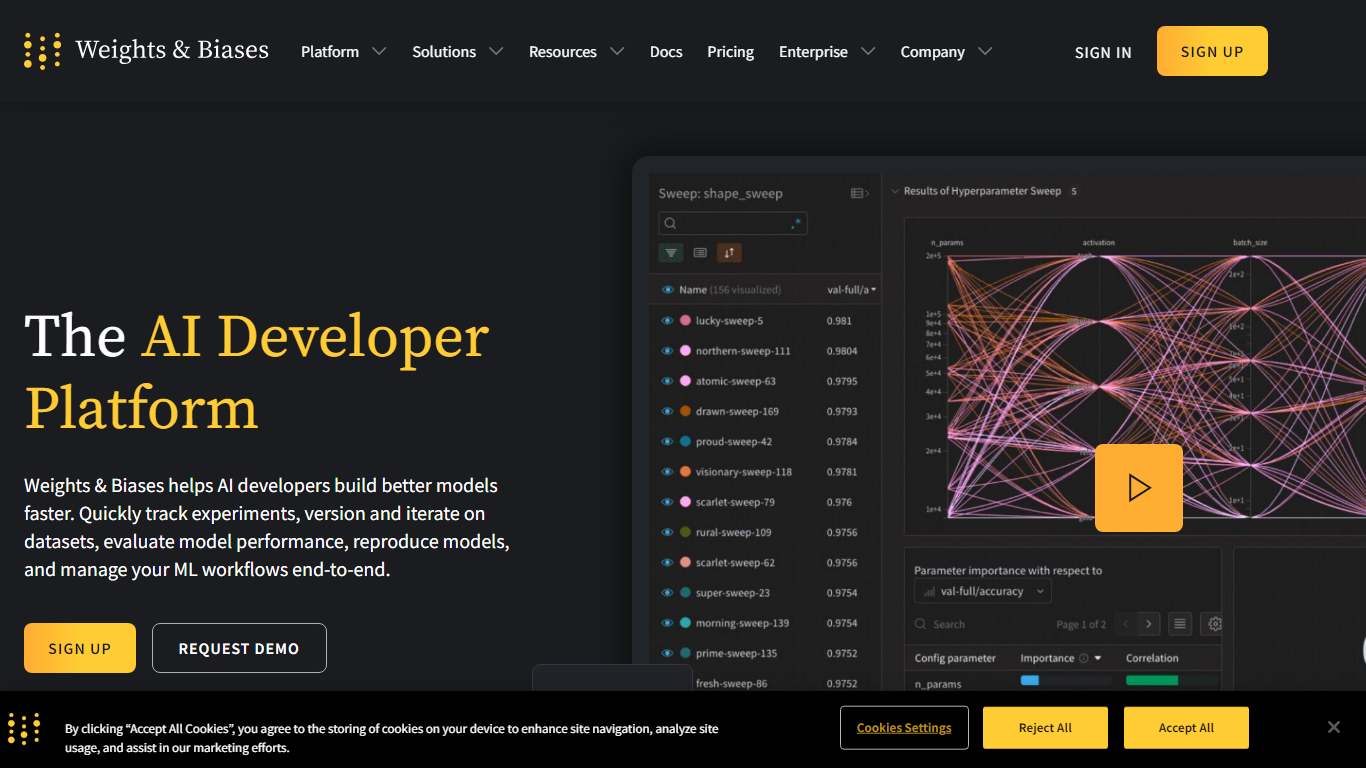Click the northern-sweep-111 color dot
The width and height of the screenshot is (1366, 768).
(685, 351)
